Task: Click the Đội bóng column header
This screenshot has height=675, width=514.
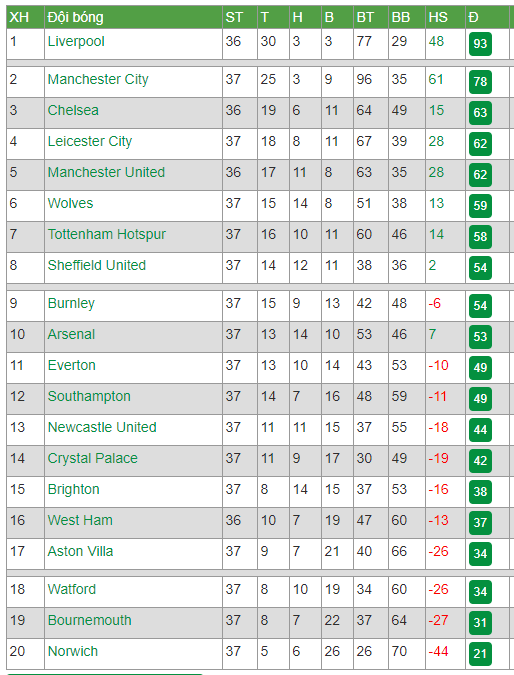Action: pyautogui.click(x=75, y=17)
